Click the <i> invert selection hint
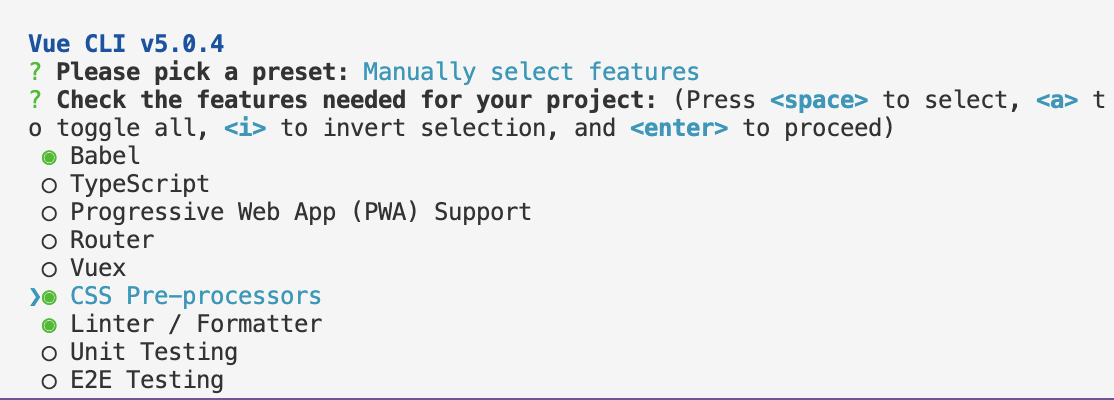This screenshot has height=400, width=1114. pyautogui.click(x=245, y=129)
